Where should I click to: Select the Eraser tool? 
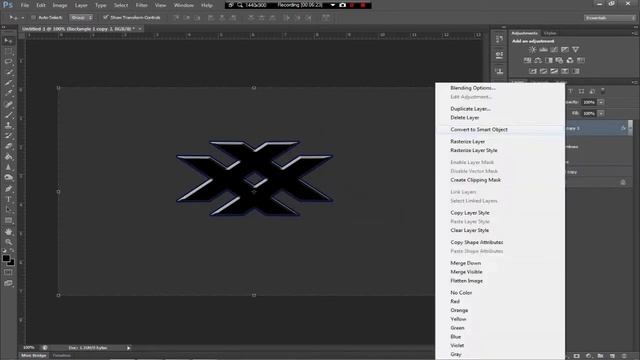click(8, 146)
